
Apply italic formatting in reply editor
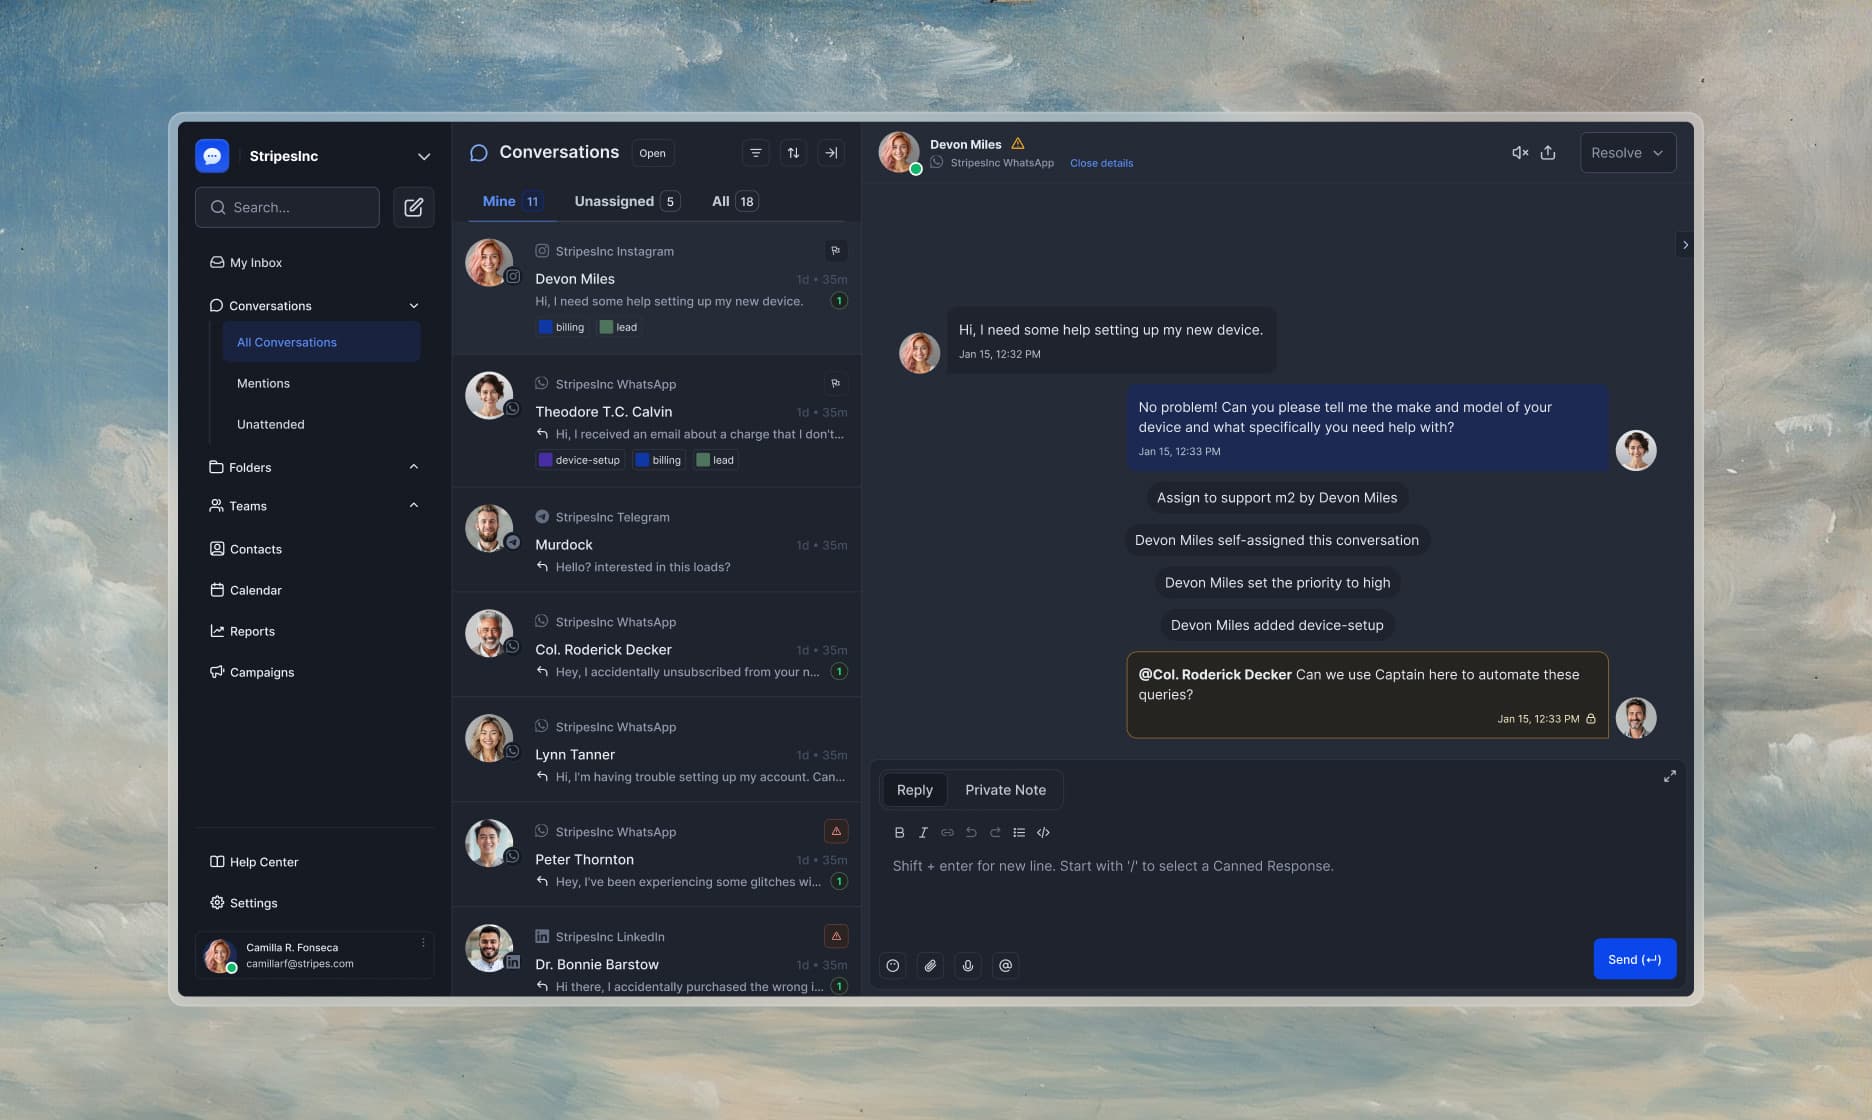923,832
